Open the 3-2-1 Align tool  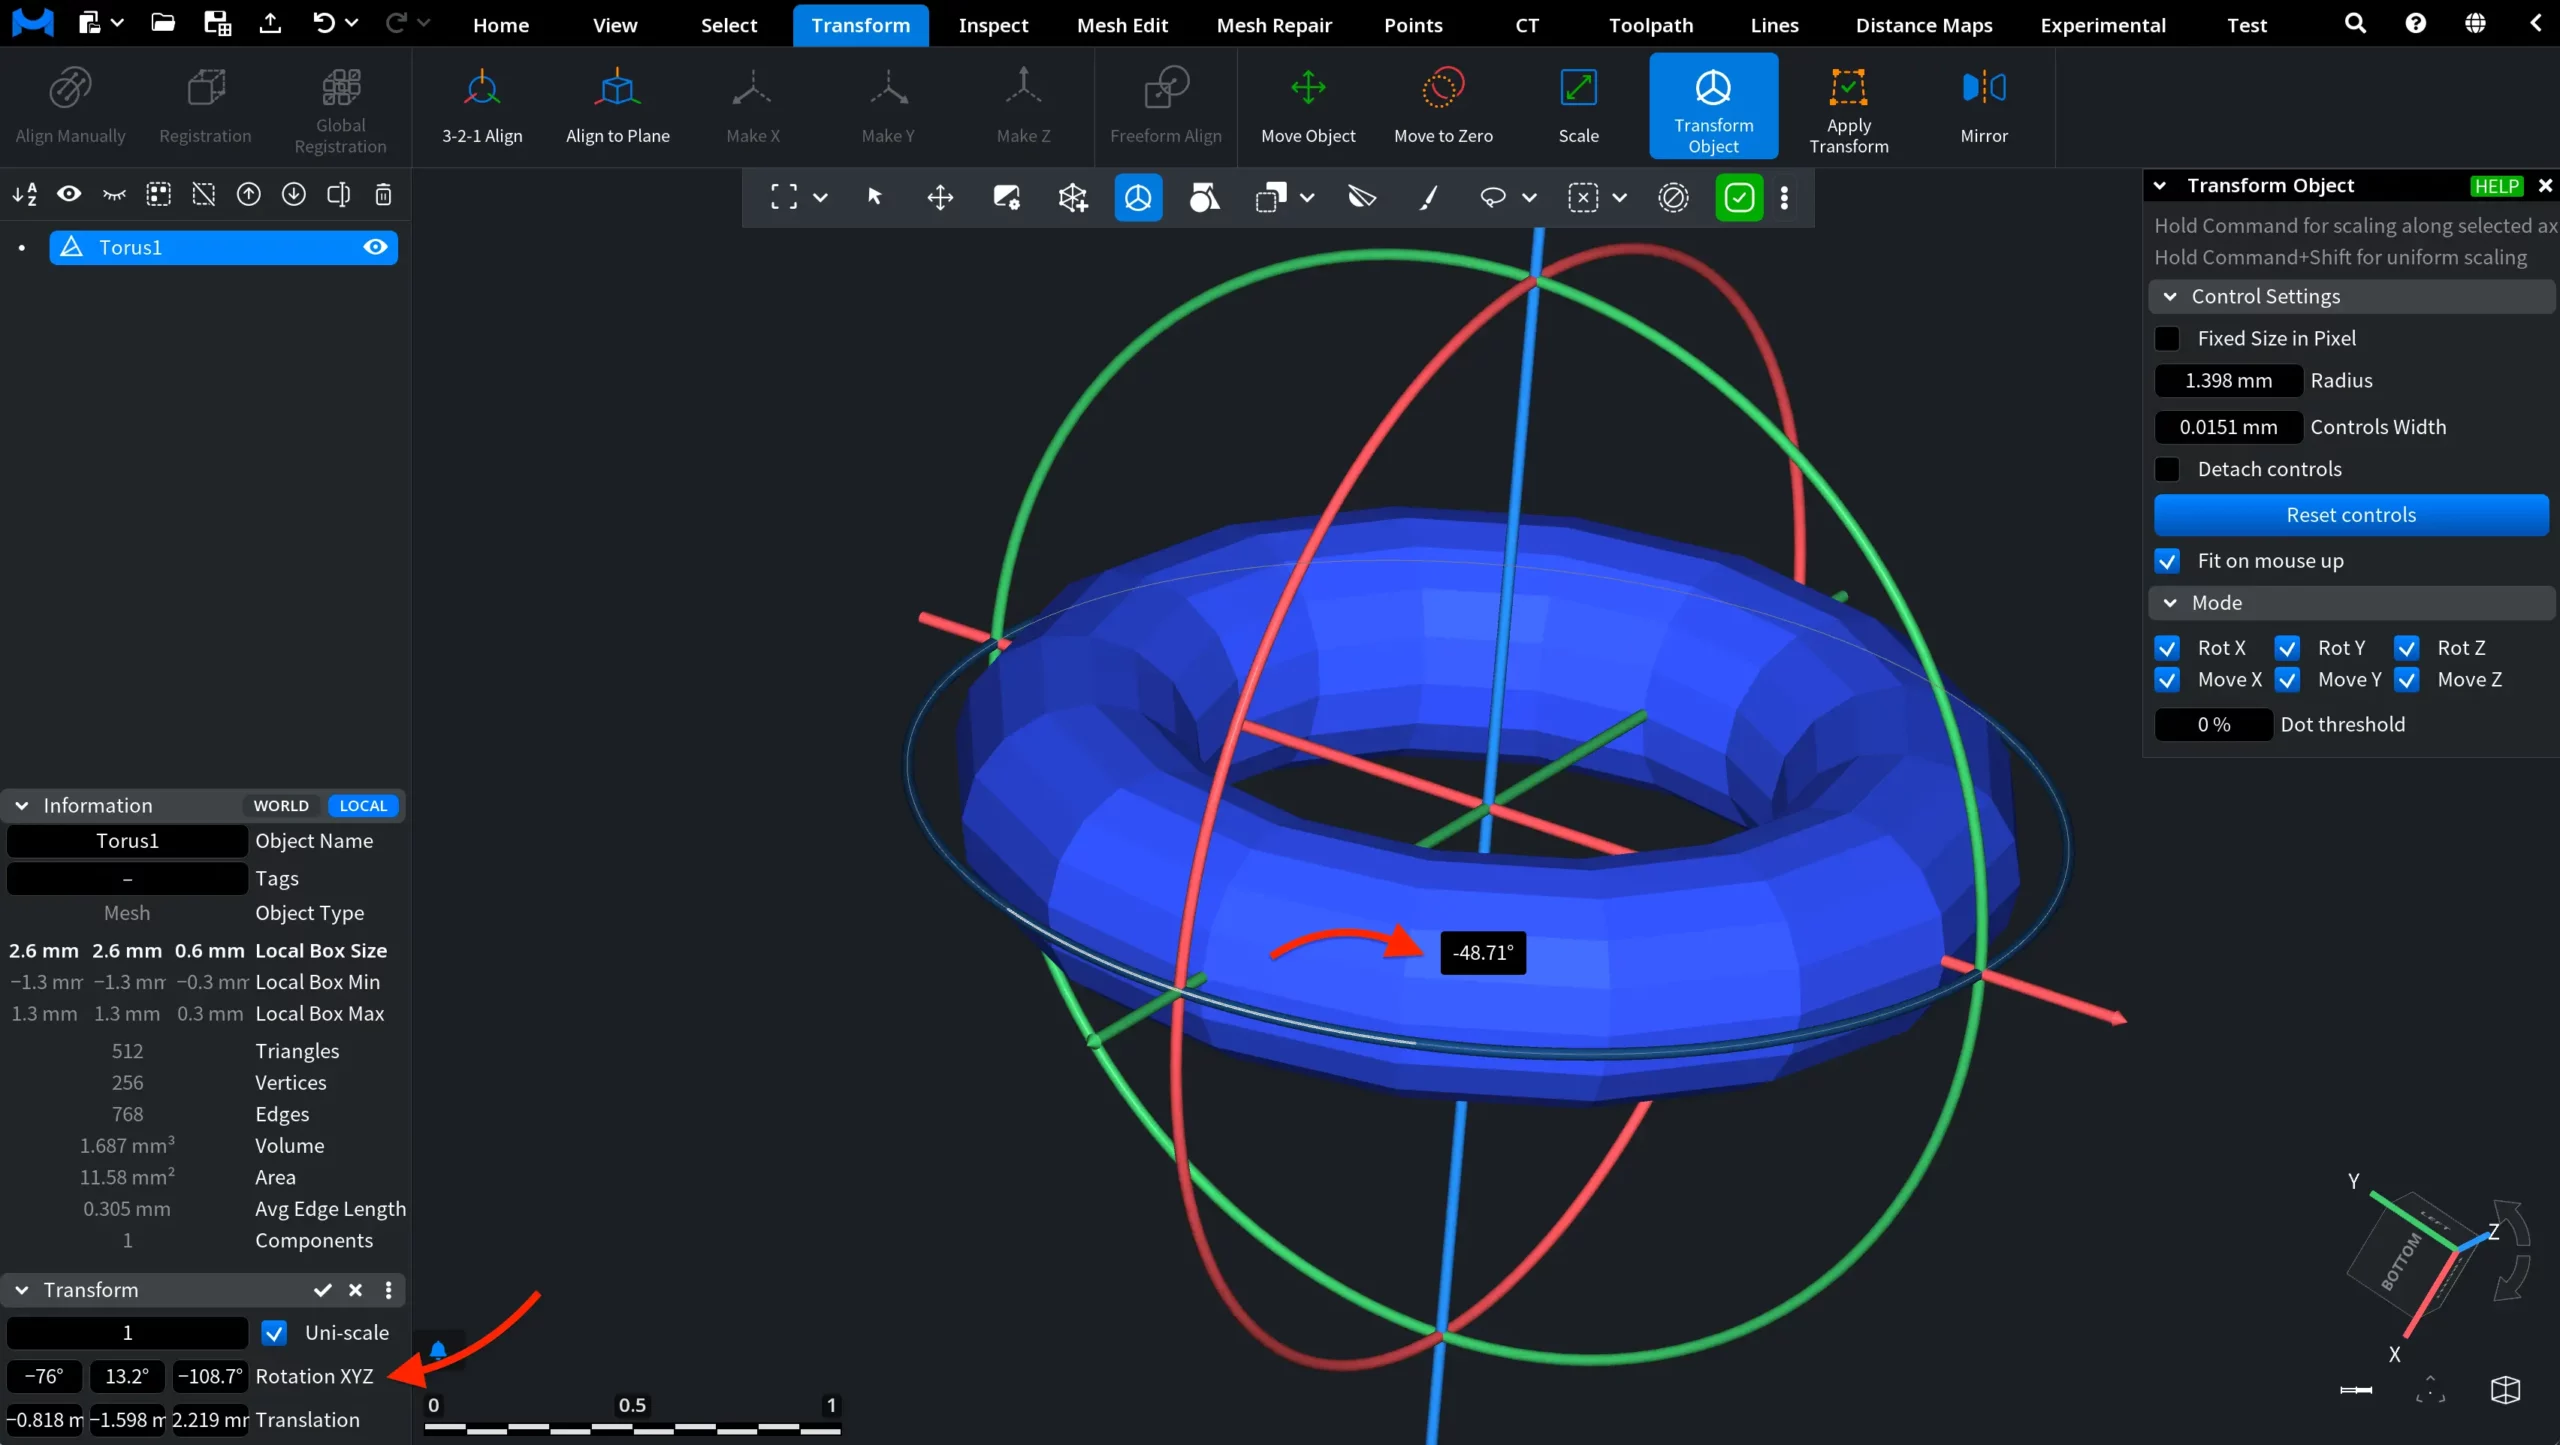pyautogui.click(x=482, y=106)
